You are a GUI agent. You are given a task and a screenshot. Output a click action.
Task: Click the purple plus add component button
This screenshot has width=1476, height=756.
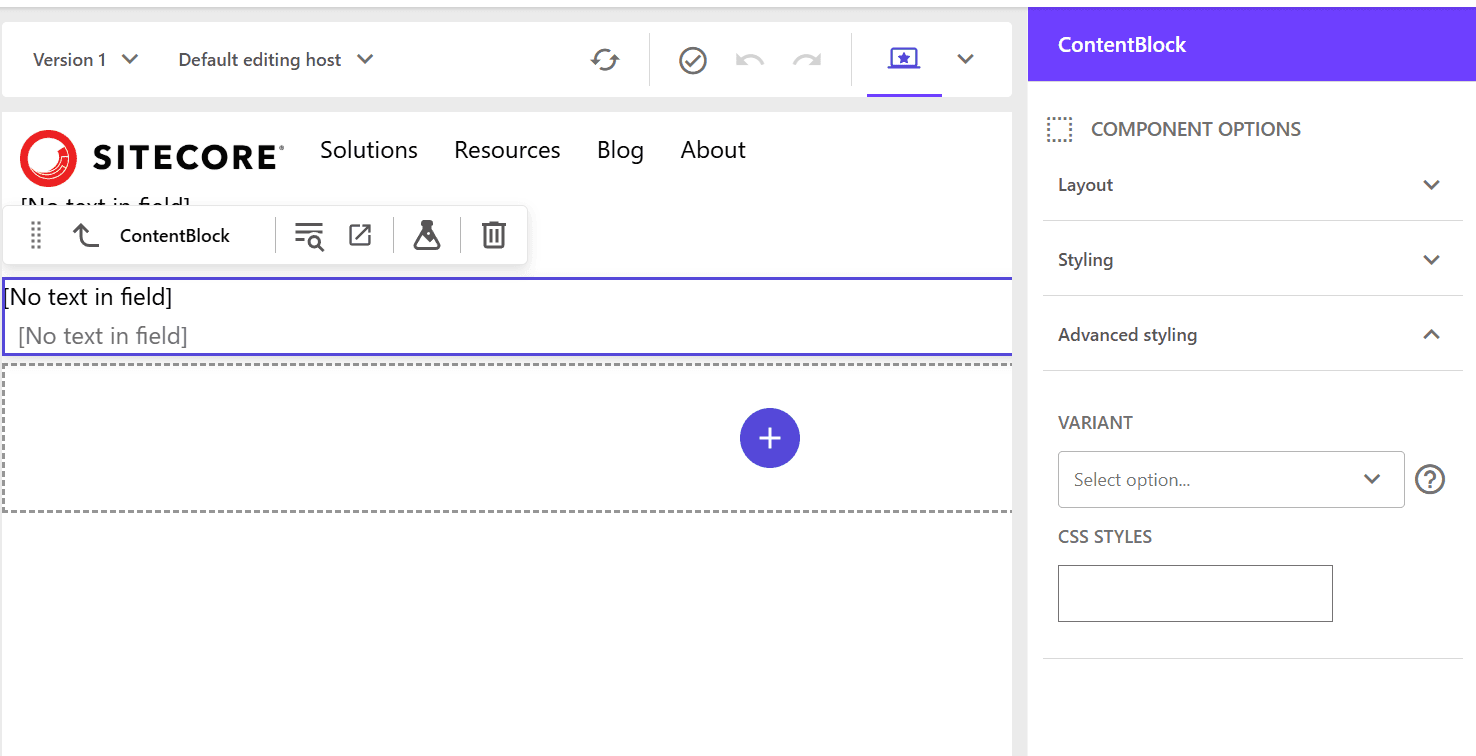pyautogui.click(x=770, y=438)
